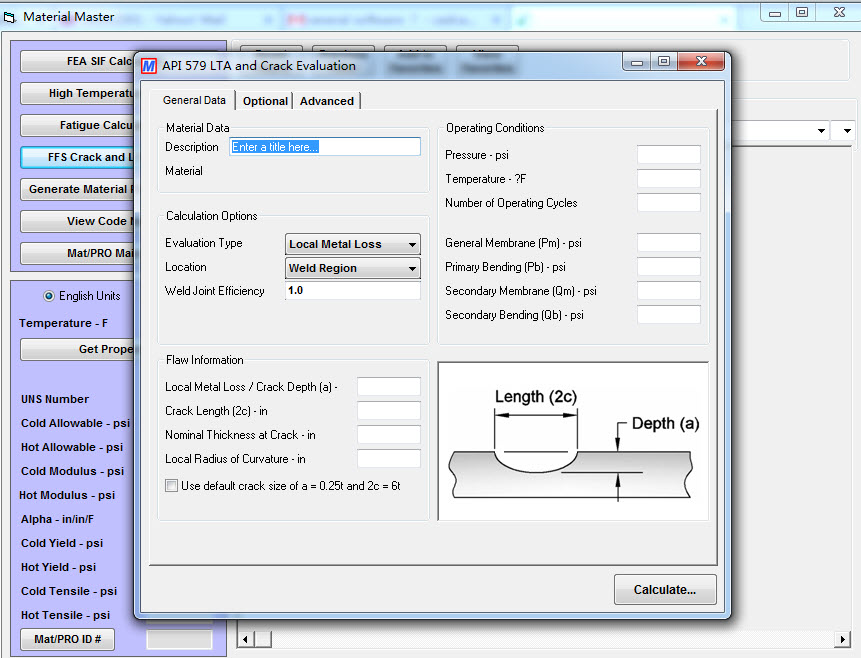
Task: Click the Description title input field
Action: (325, 147)
